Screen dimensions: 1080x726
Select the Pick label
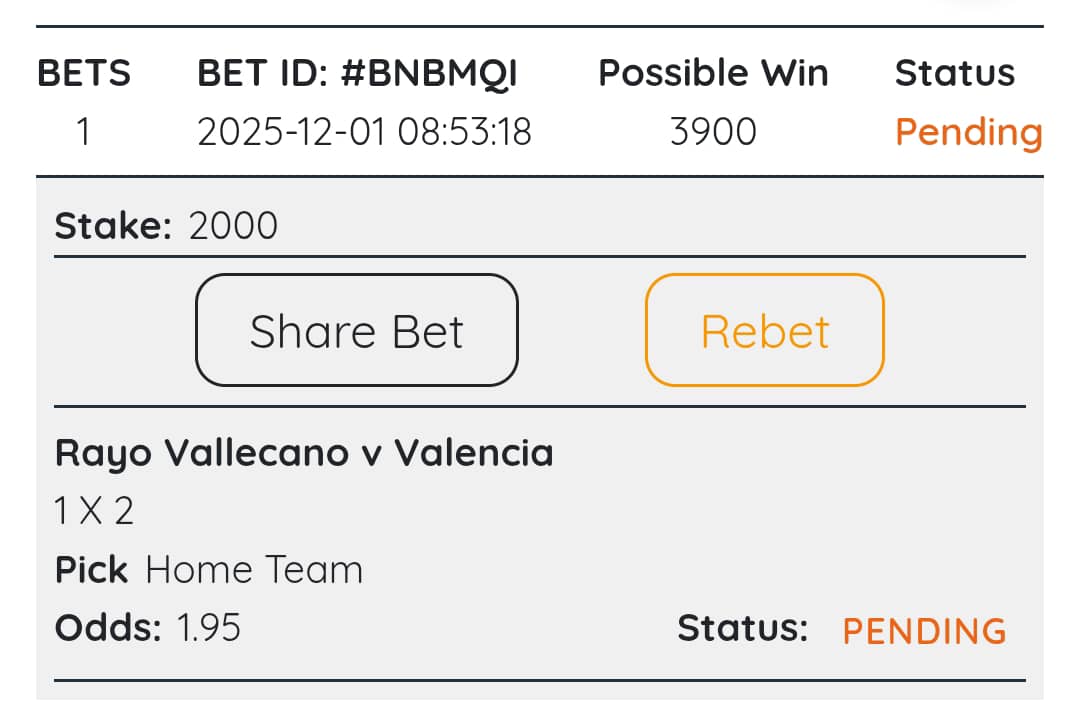pyautogui.click(x=91, y=570)
